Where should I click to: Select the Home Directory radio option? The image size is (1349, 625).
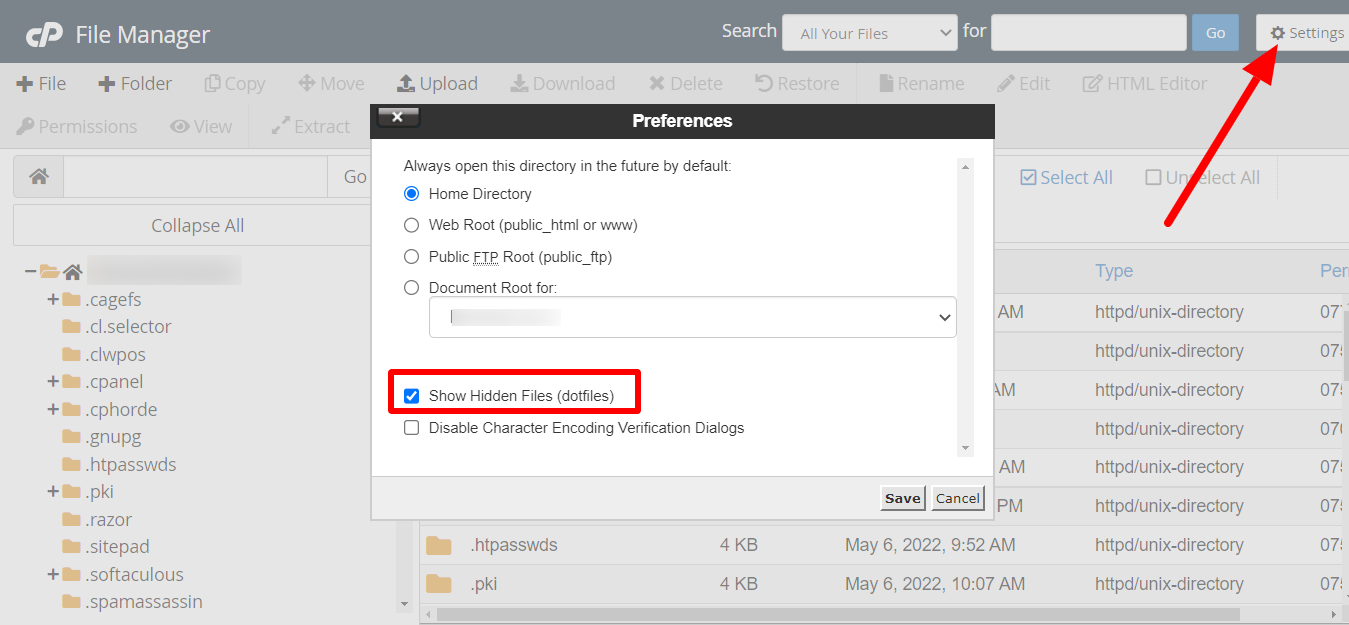click(411, 194)
